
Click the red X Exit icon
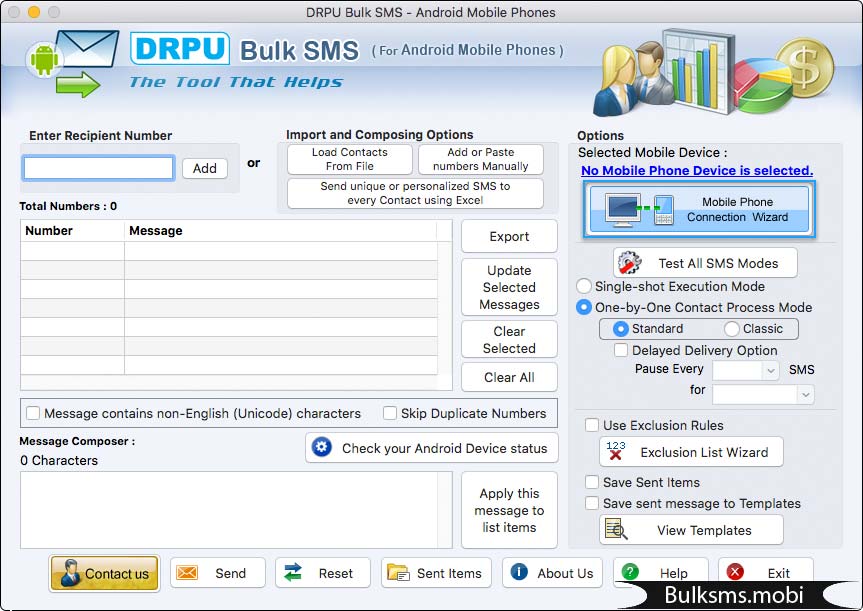pyautogui.click(x=735, y=572)
